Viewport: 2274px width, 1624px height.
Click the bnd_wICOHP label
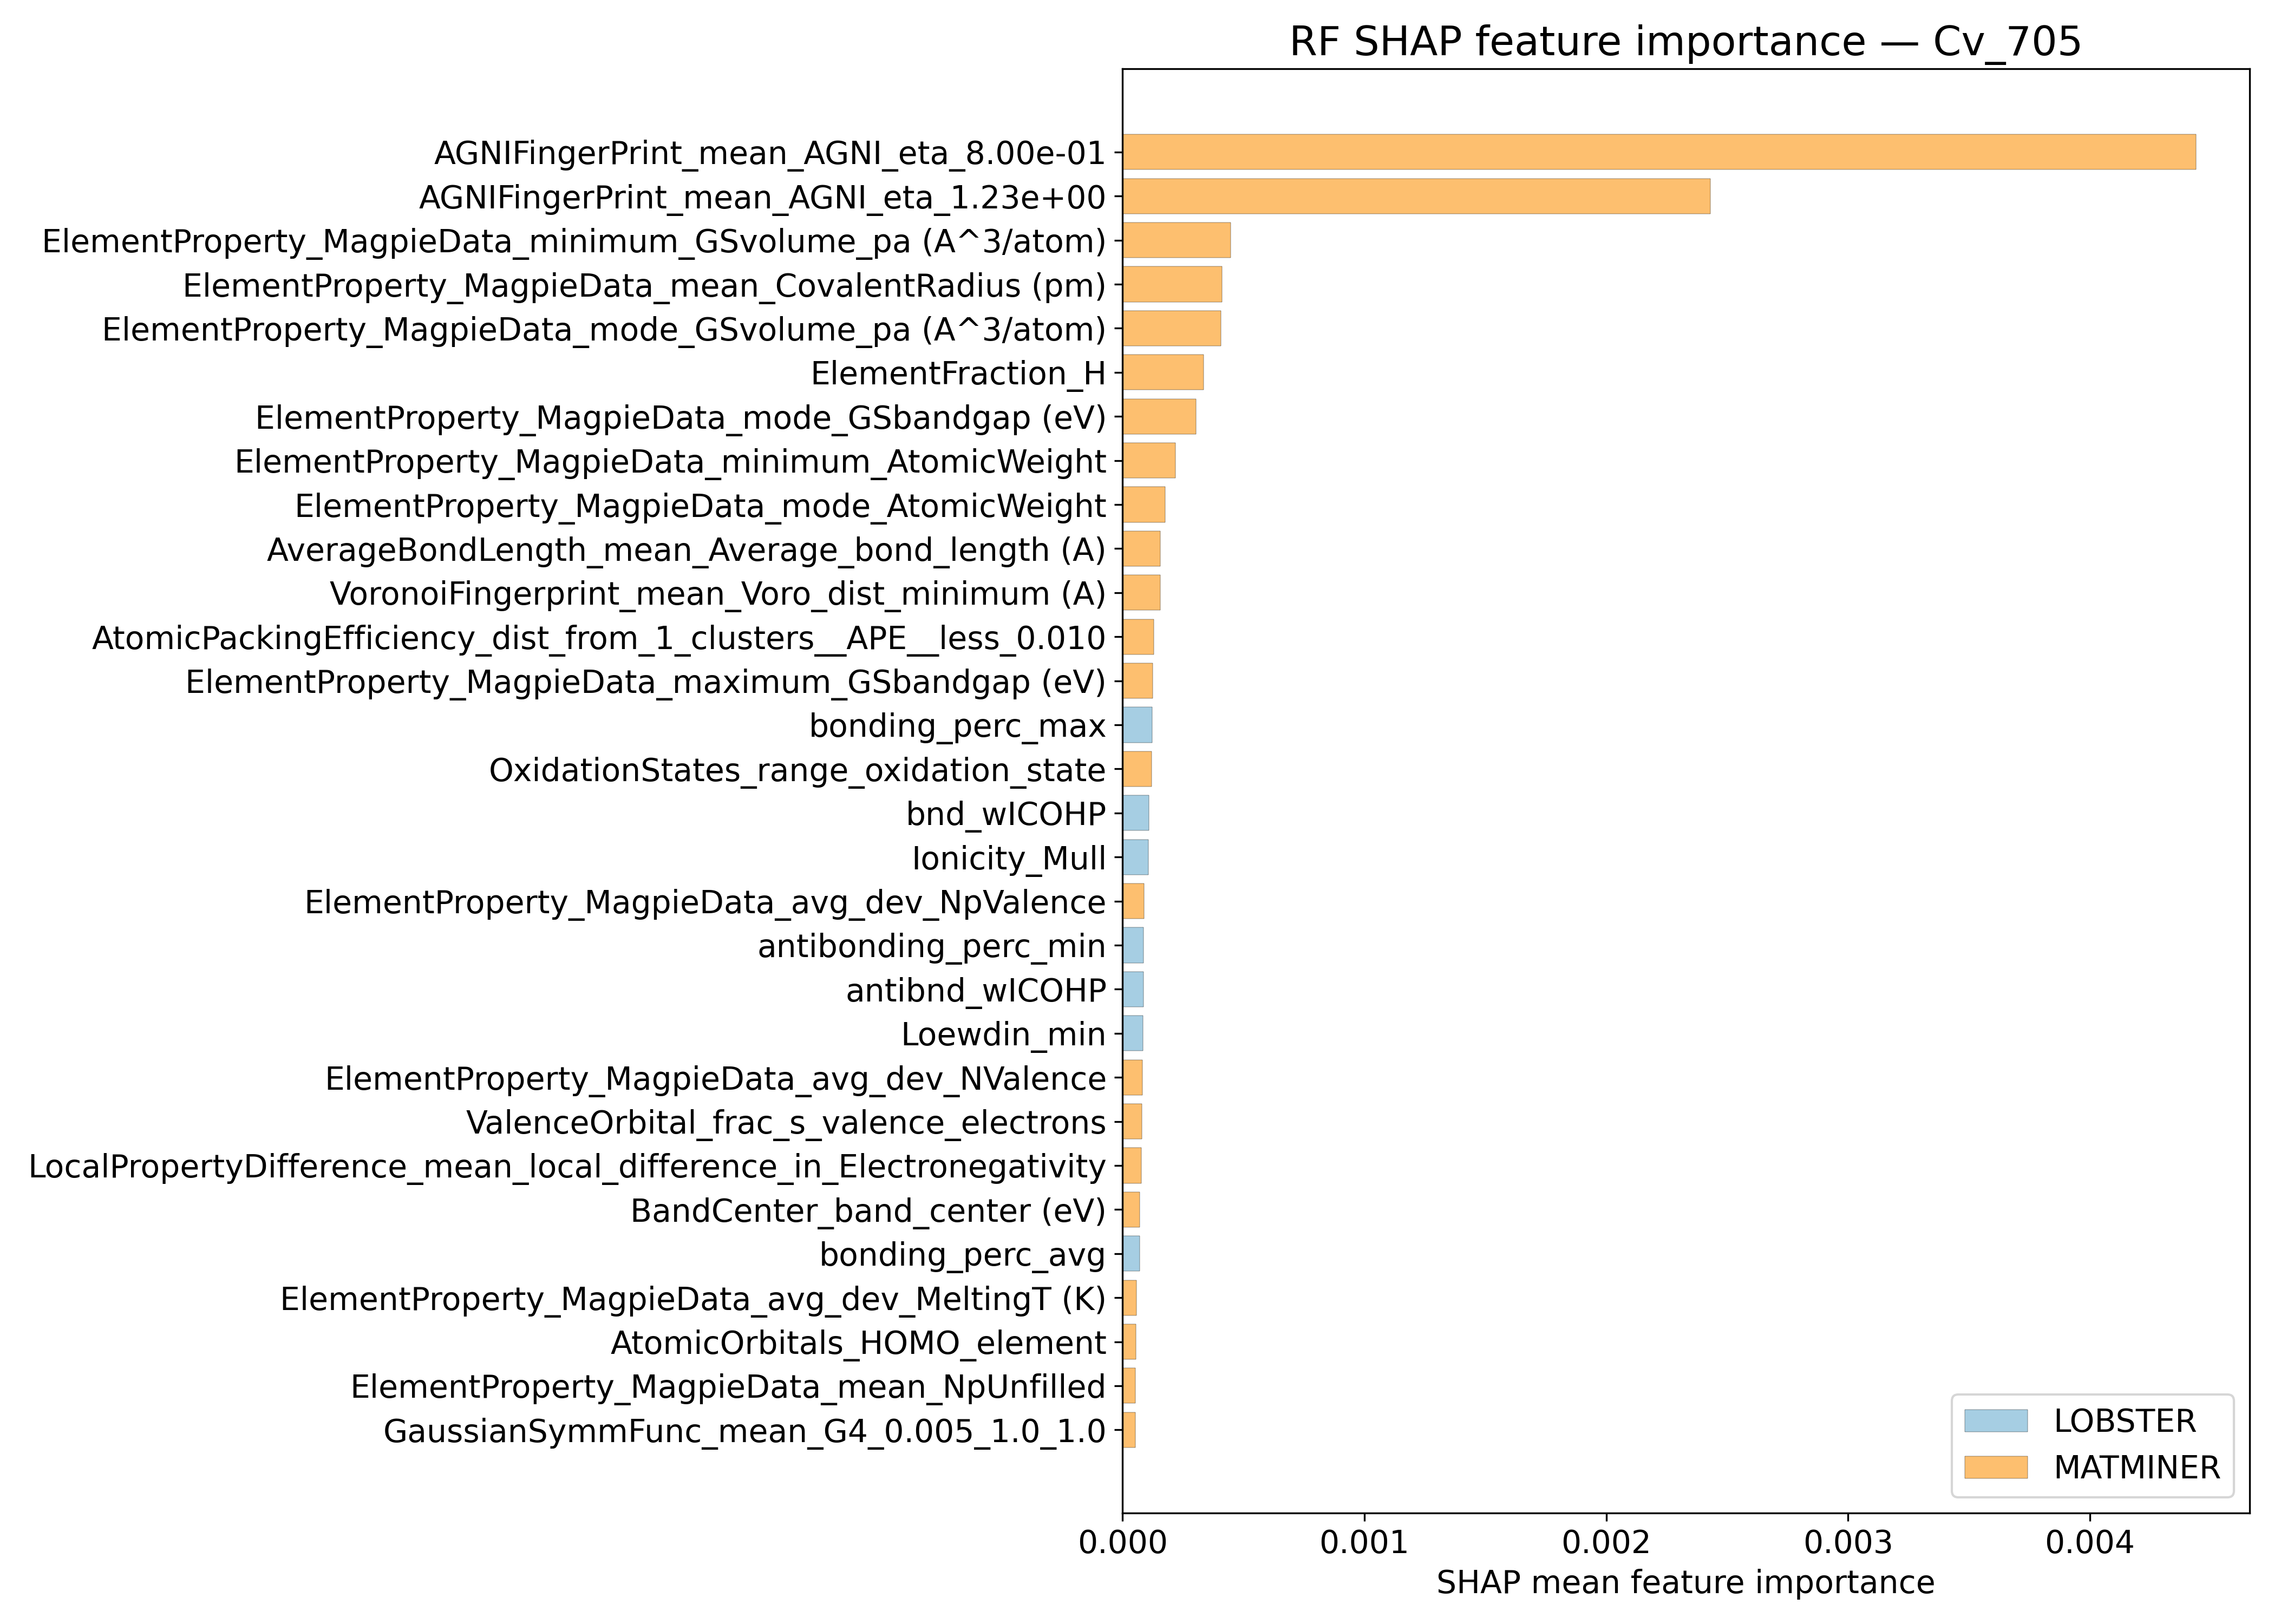[x=1005, y=814]
